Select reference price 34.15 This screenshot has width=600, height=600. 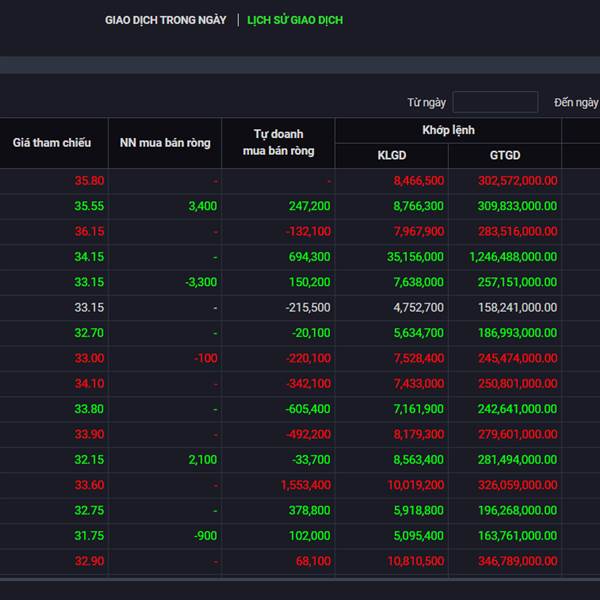89,256
